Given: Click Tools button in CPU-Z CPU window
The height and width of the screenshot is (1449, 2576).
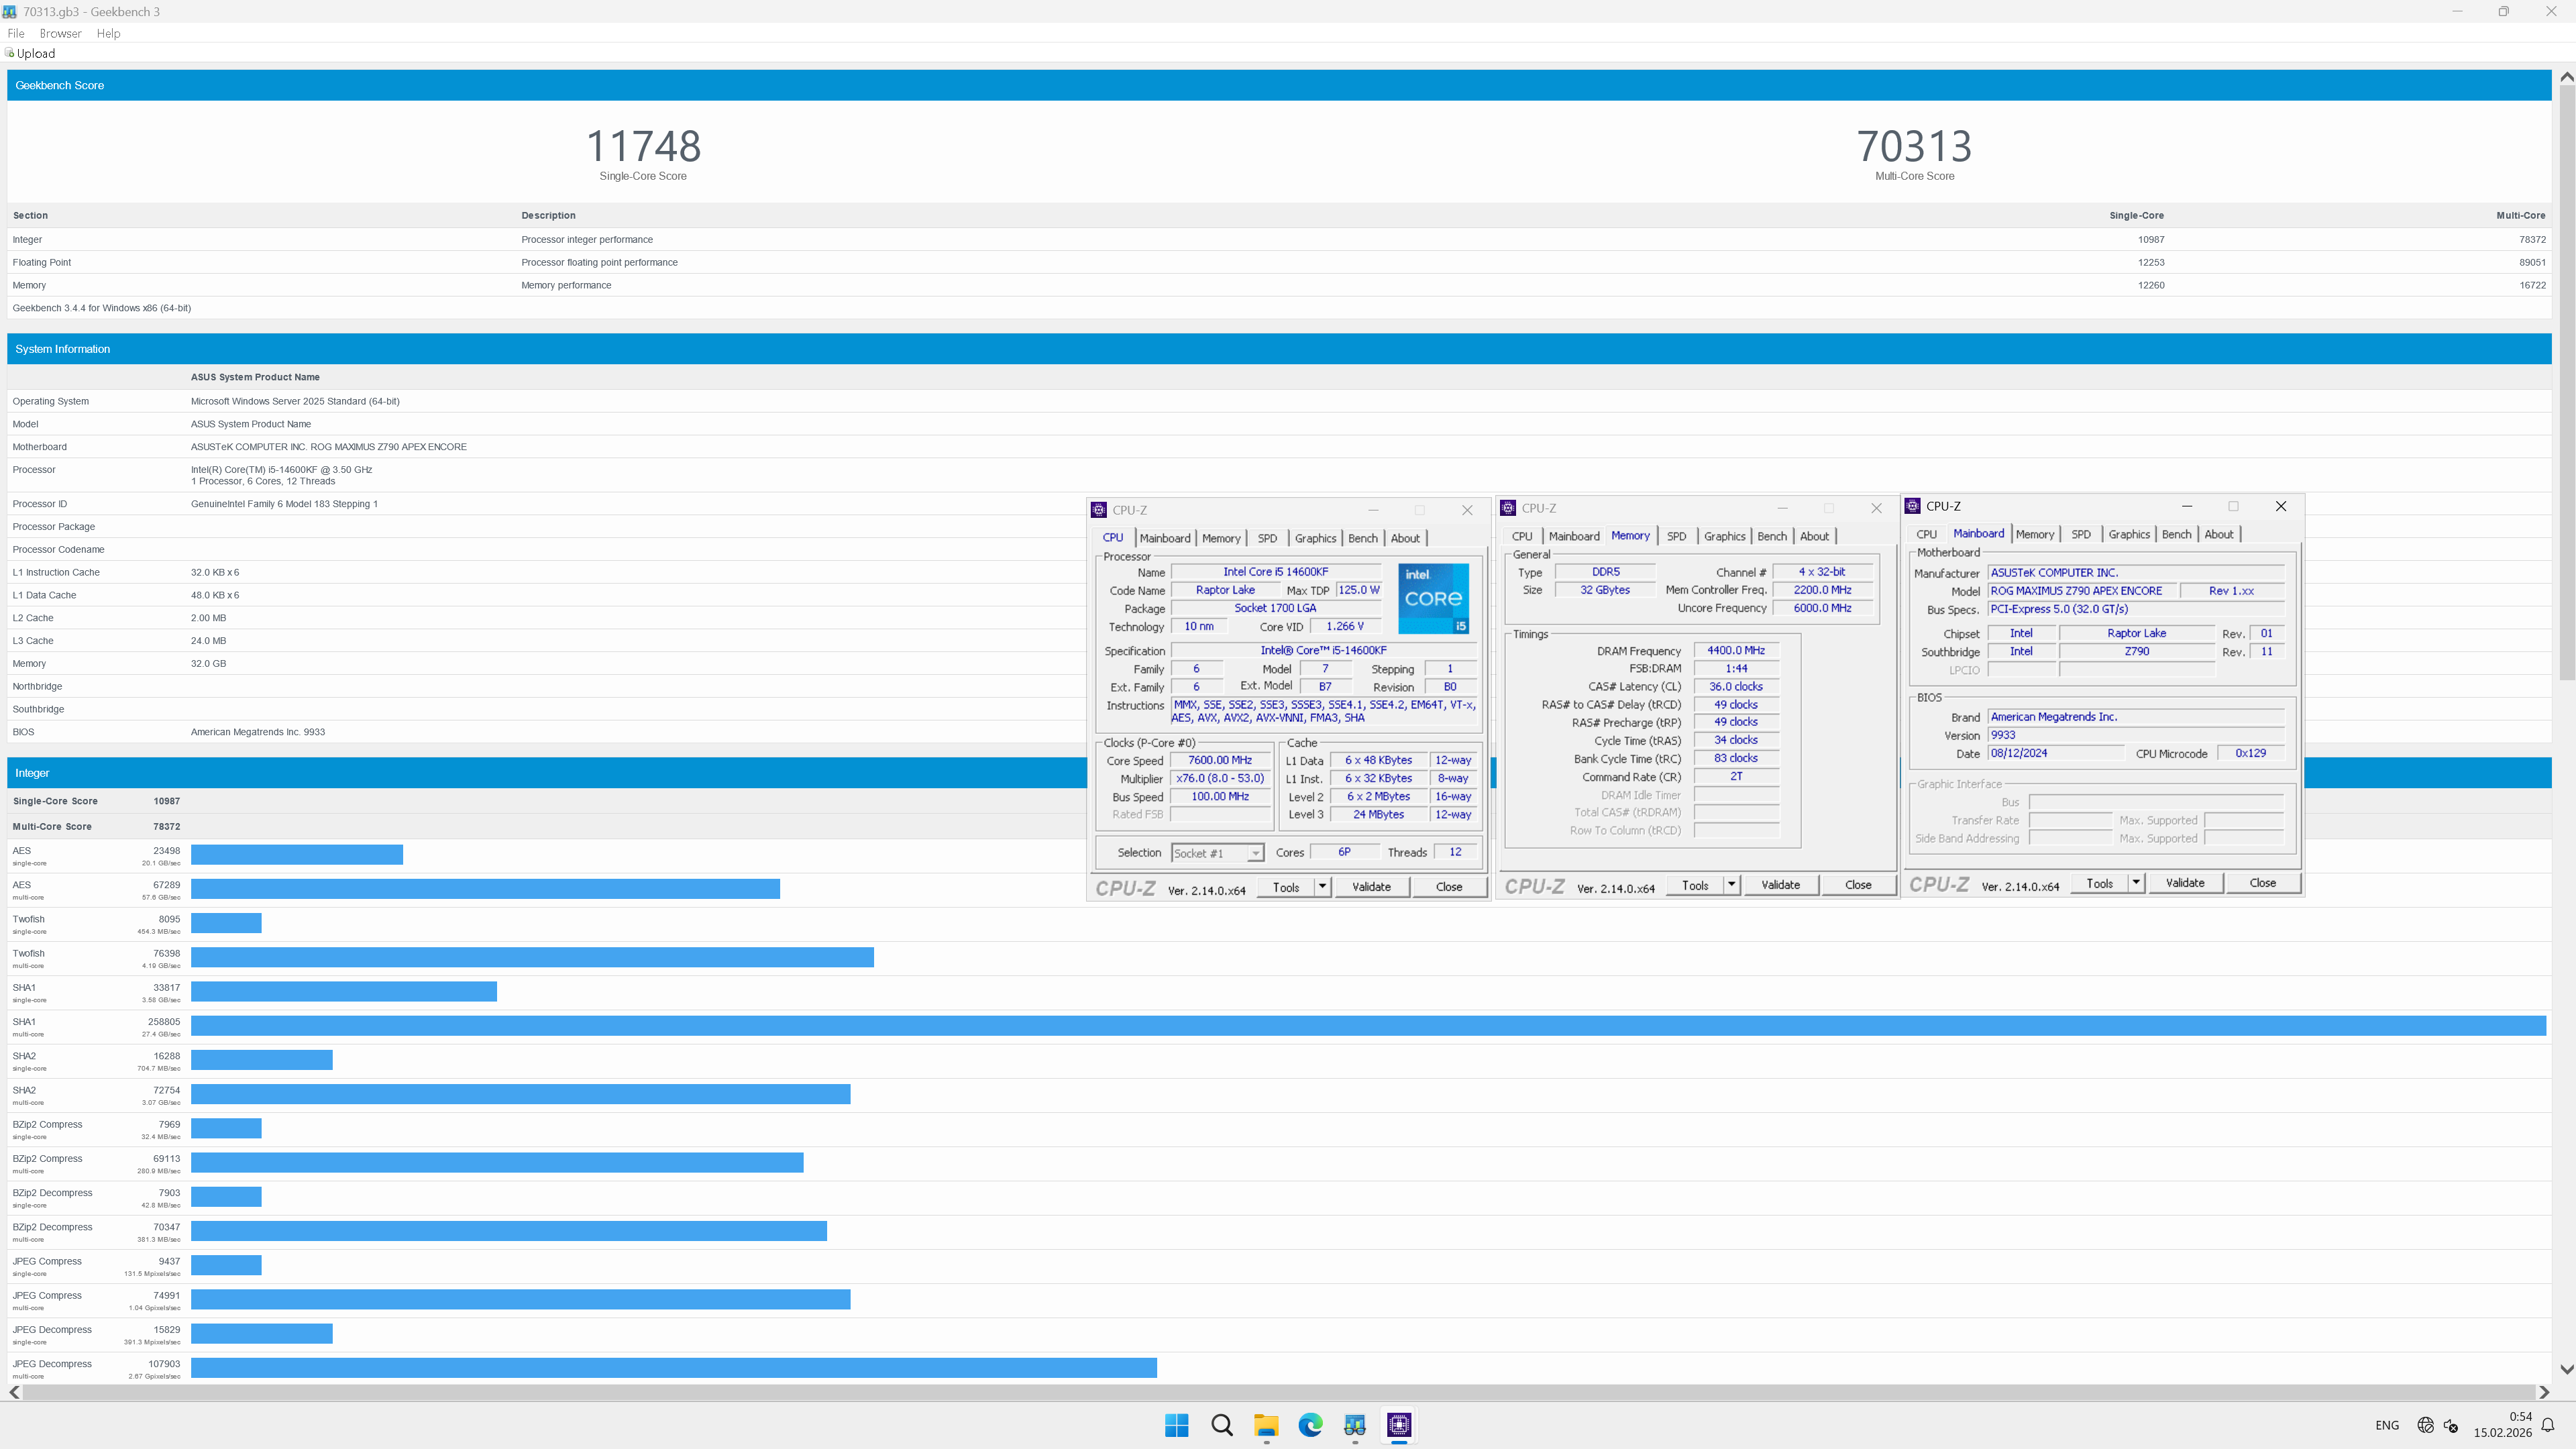Looking at the screenshot, I should coord(1286,886).
